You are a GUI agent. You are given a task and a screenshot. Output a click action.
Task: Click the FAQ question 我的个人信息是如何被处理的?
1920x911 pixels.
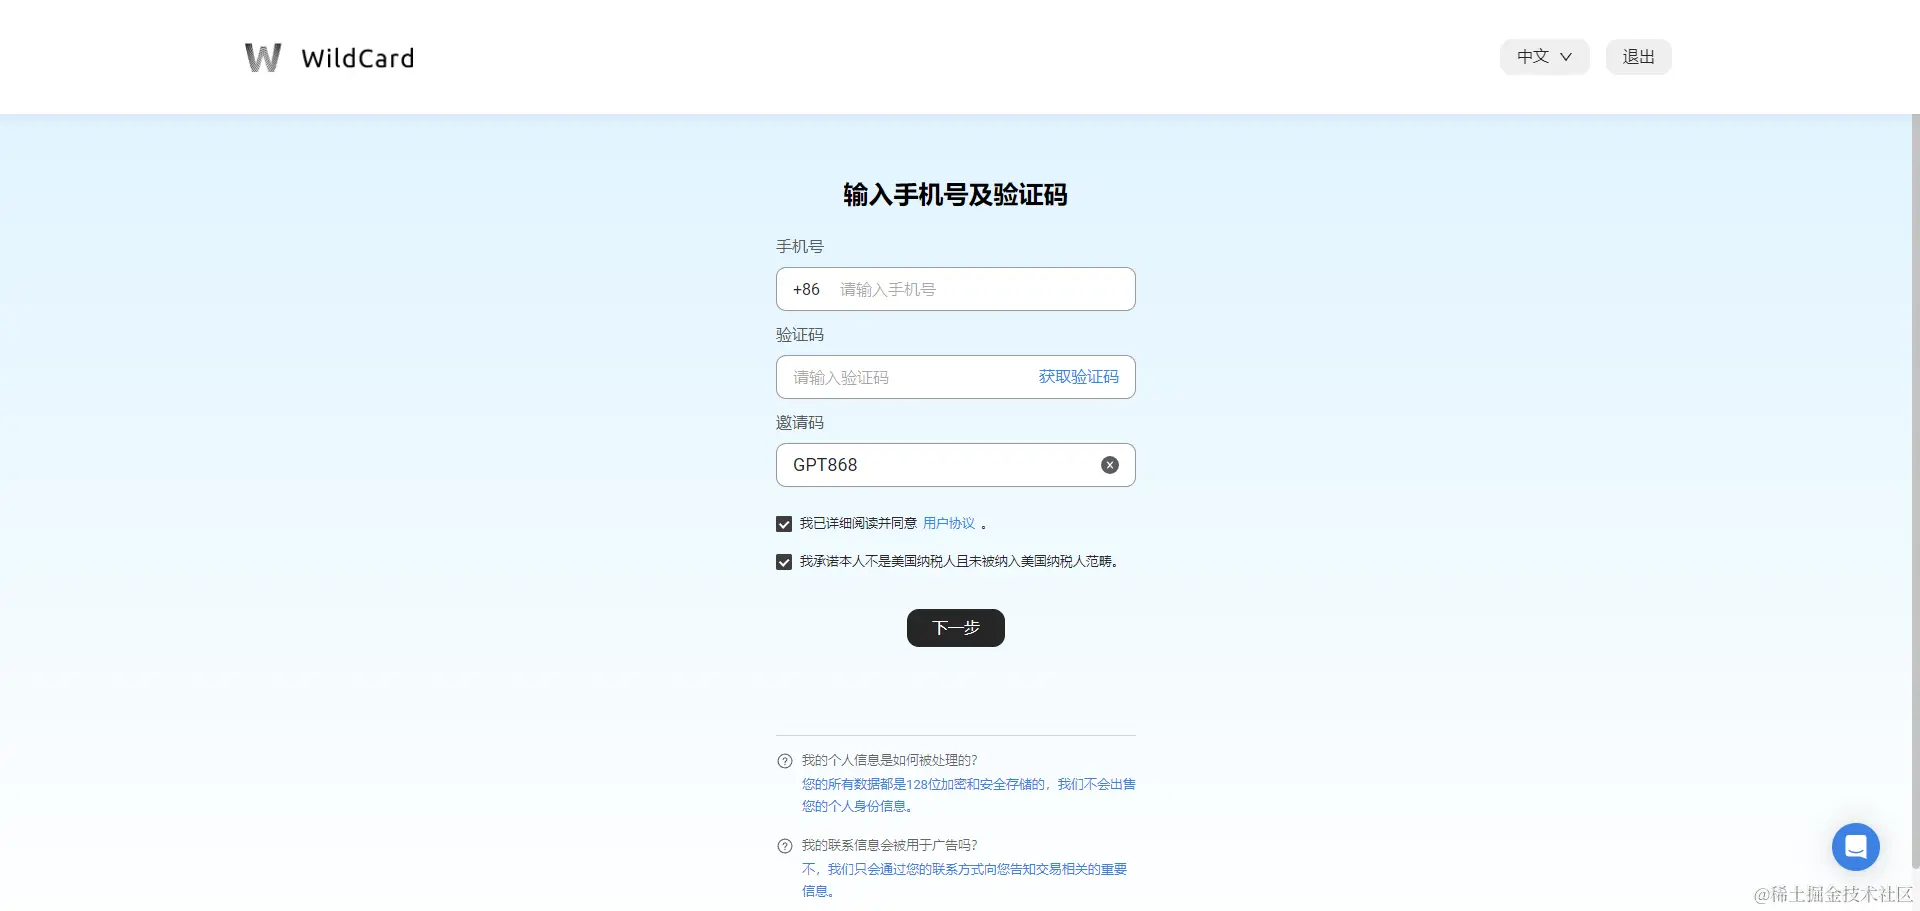889,760
